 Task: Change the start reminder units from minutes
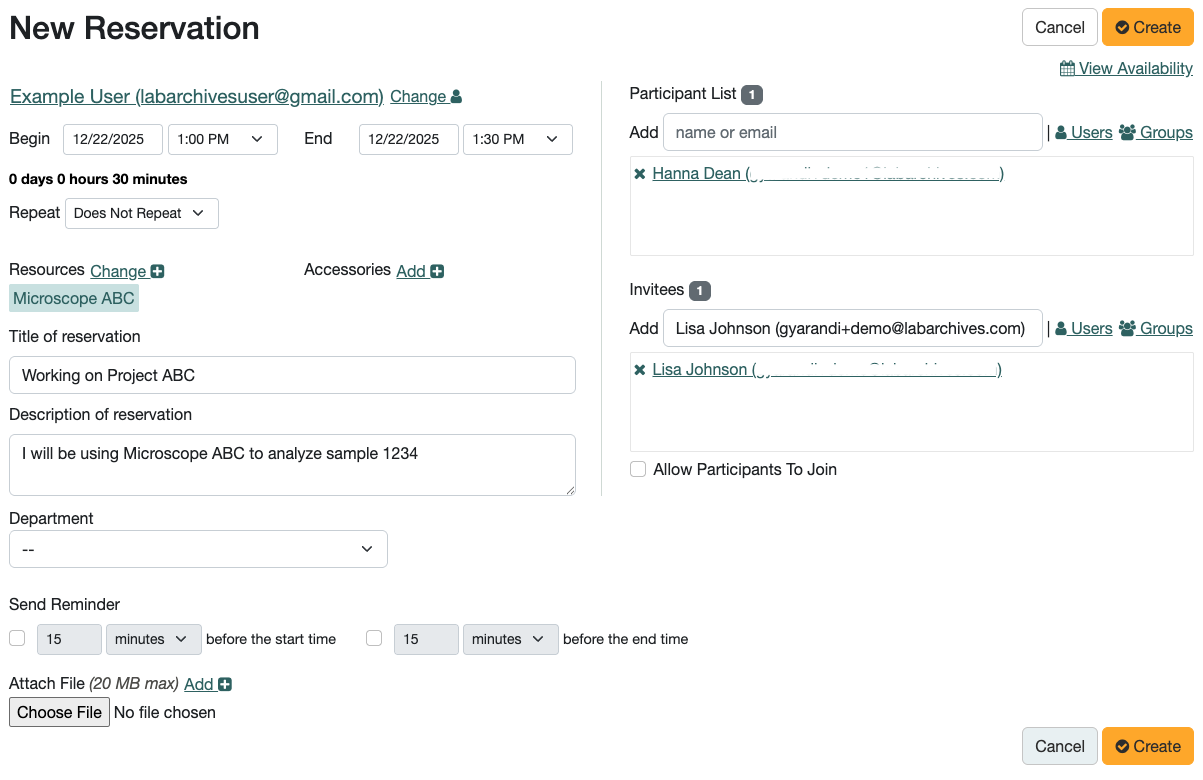[x=153, y=639]
